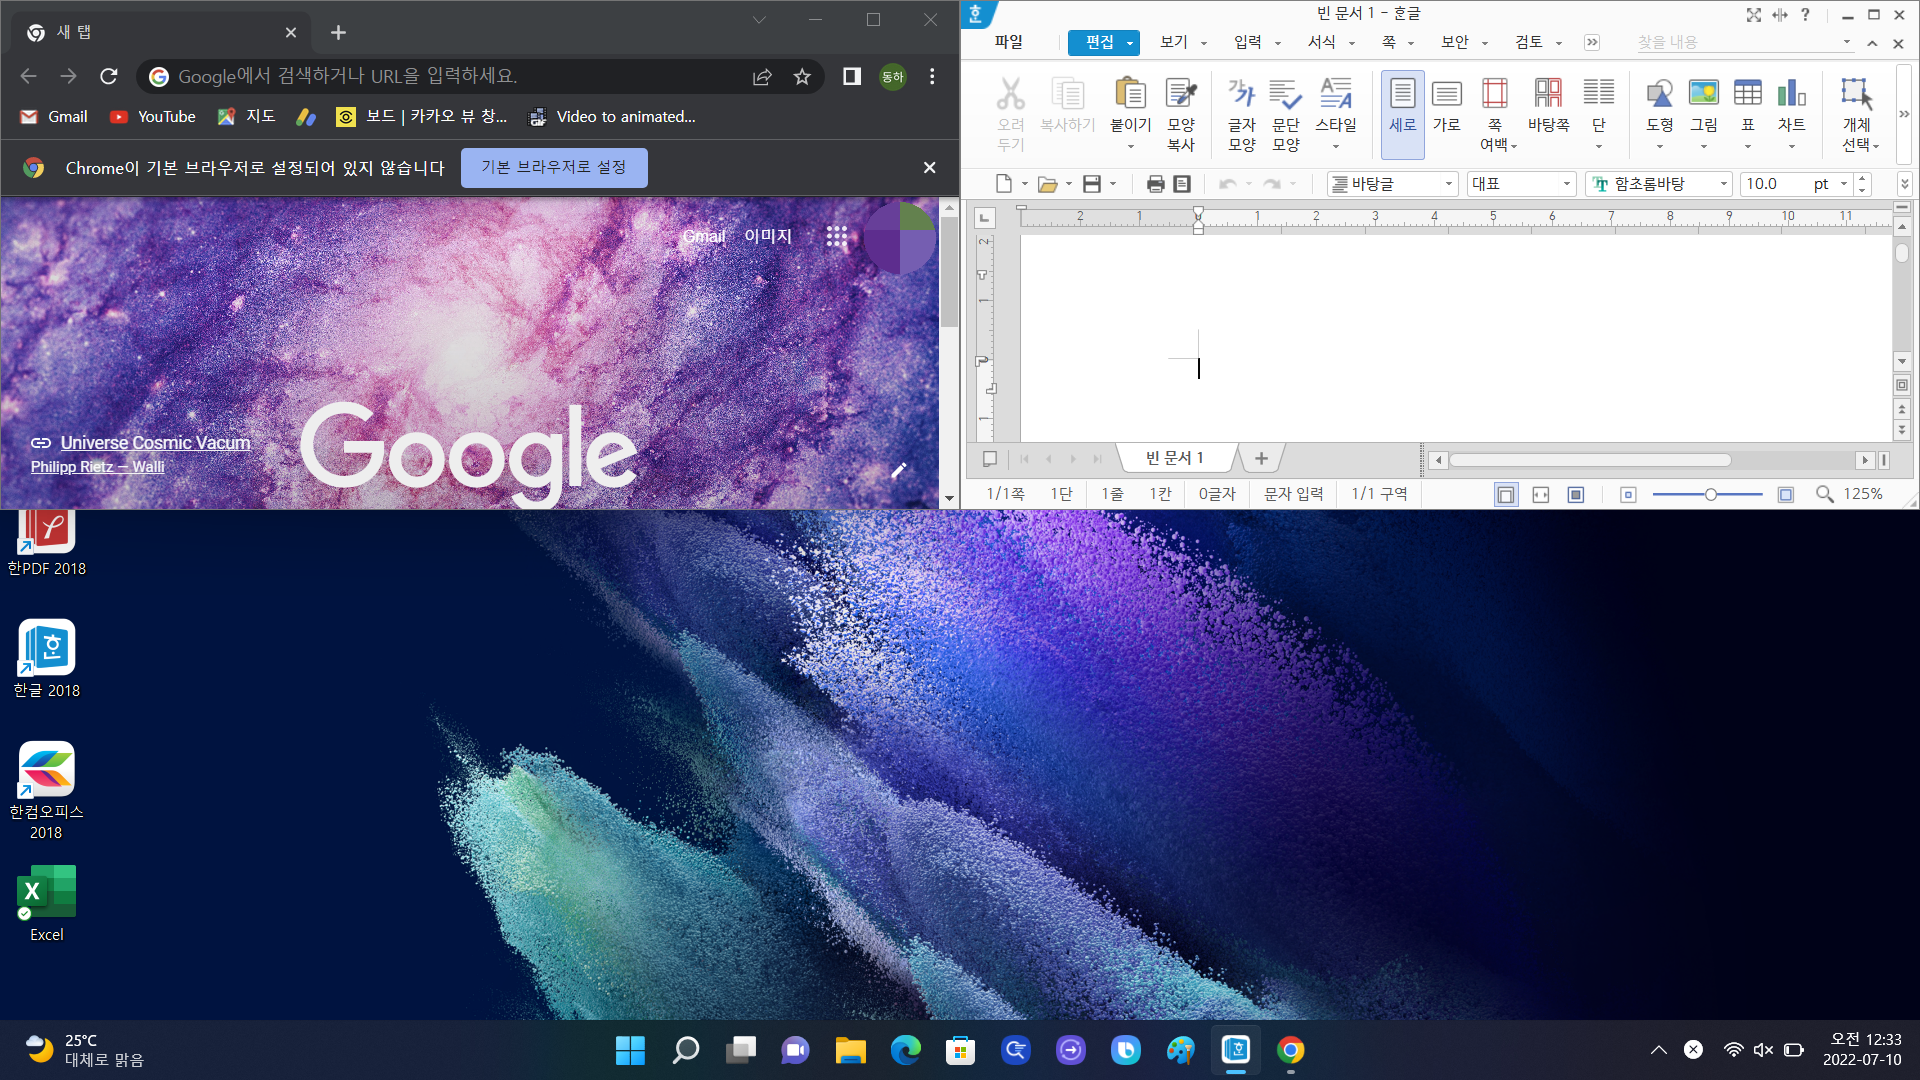
Task: Click the print icon in Hangul toolbar
Action: pos(1155,184)
